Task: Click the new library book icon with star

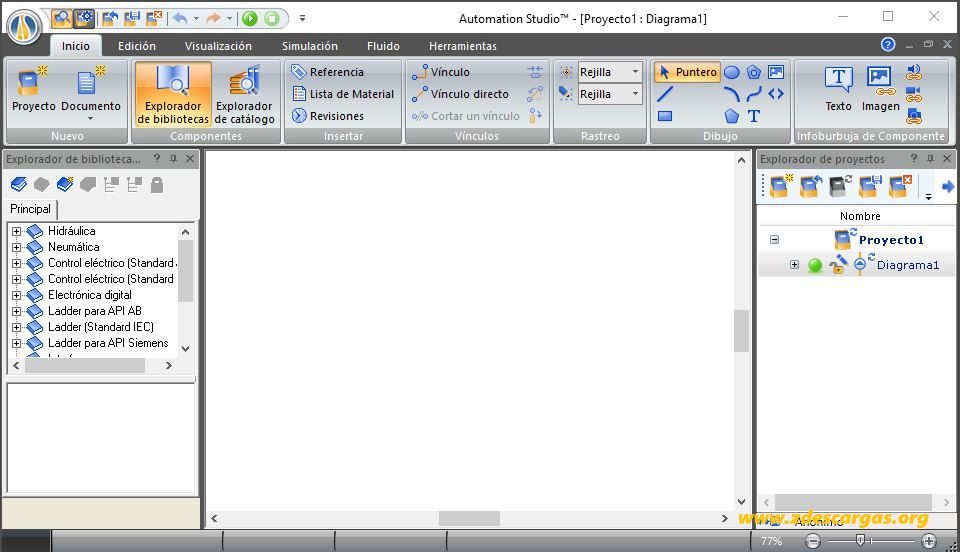Action: point(64,184)
